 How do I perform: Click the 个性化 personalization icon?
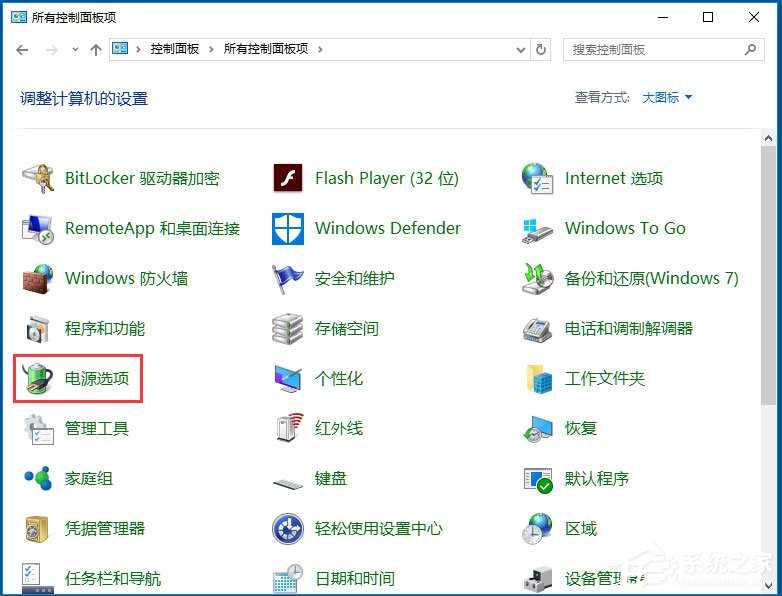tap(288, 378)
